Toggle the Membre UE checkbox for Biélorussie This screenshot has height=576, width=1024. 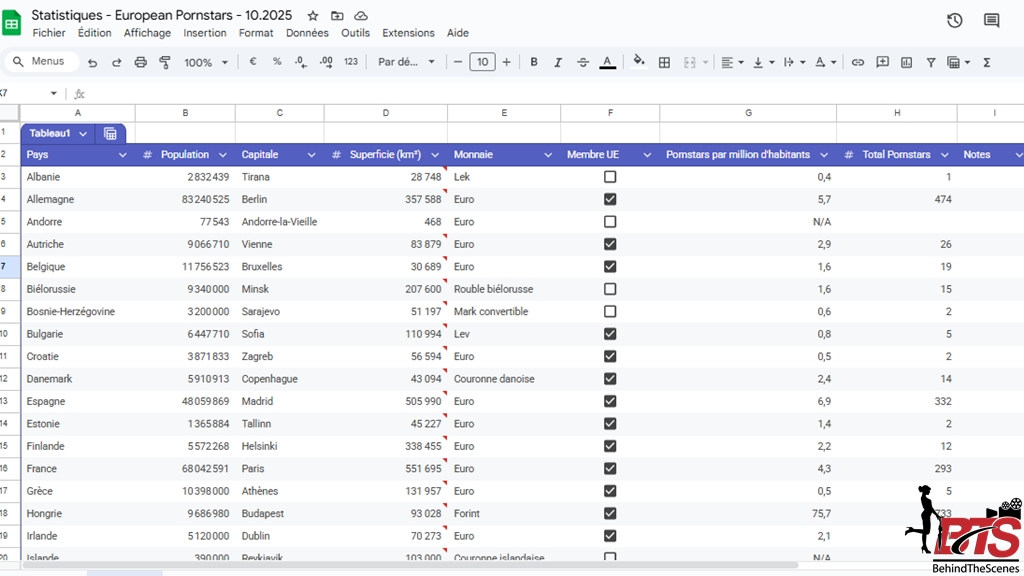(610, 289)
